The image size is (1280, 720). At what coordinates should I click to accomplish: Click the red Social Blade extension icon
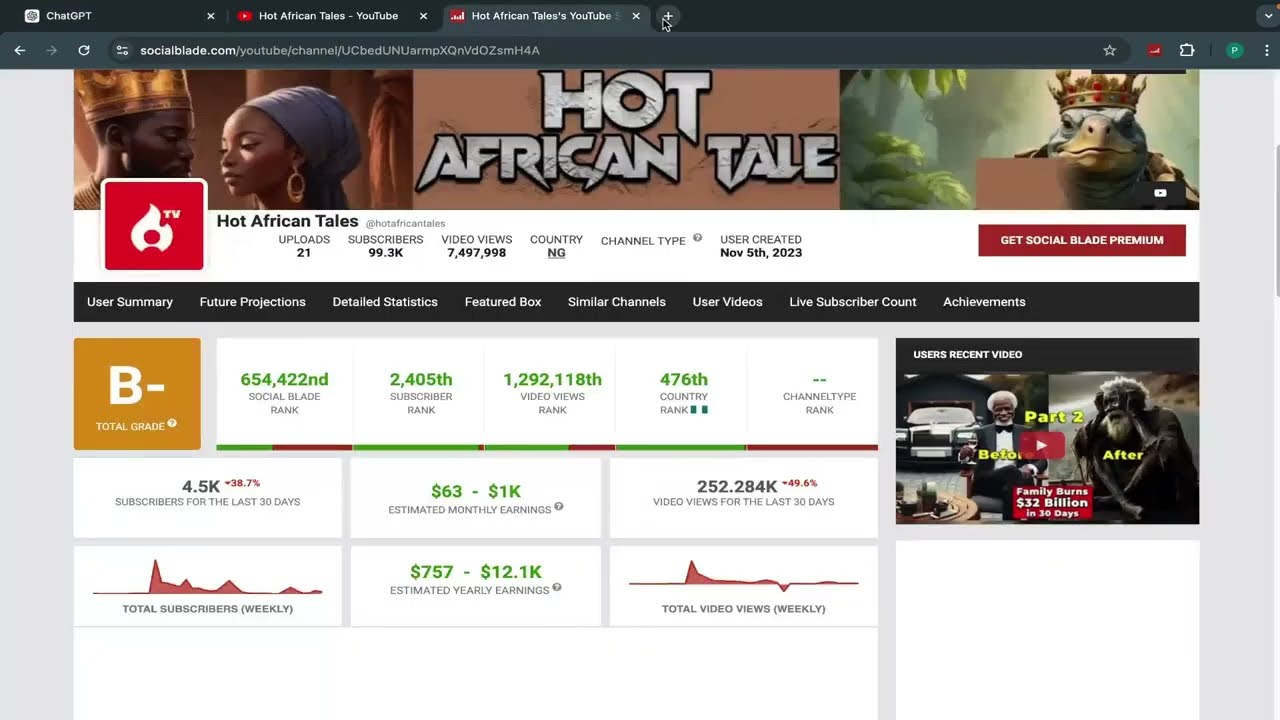[x=1154, y=50]
